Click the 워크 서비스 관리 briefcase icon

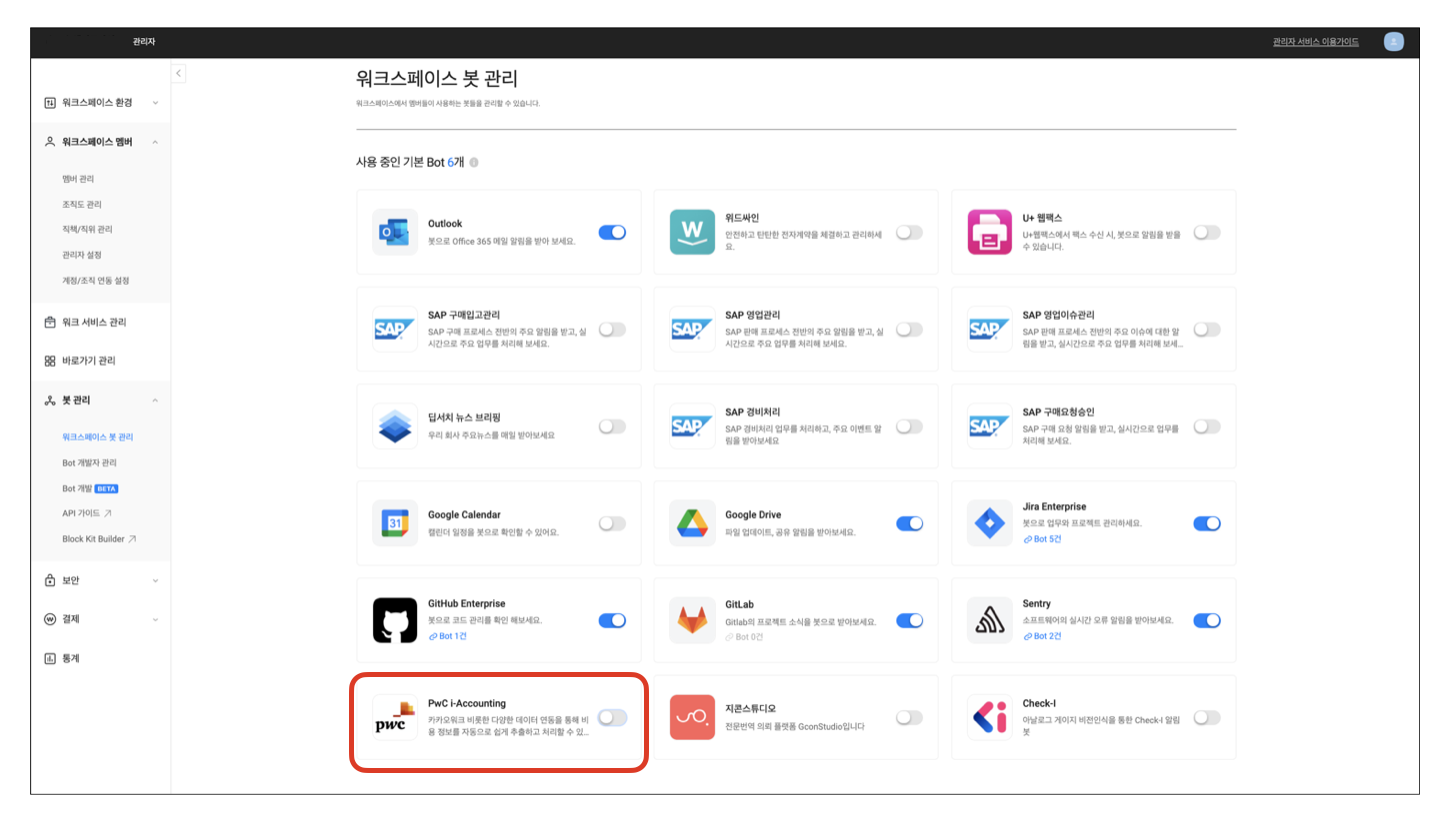click(50, 322)
